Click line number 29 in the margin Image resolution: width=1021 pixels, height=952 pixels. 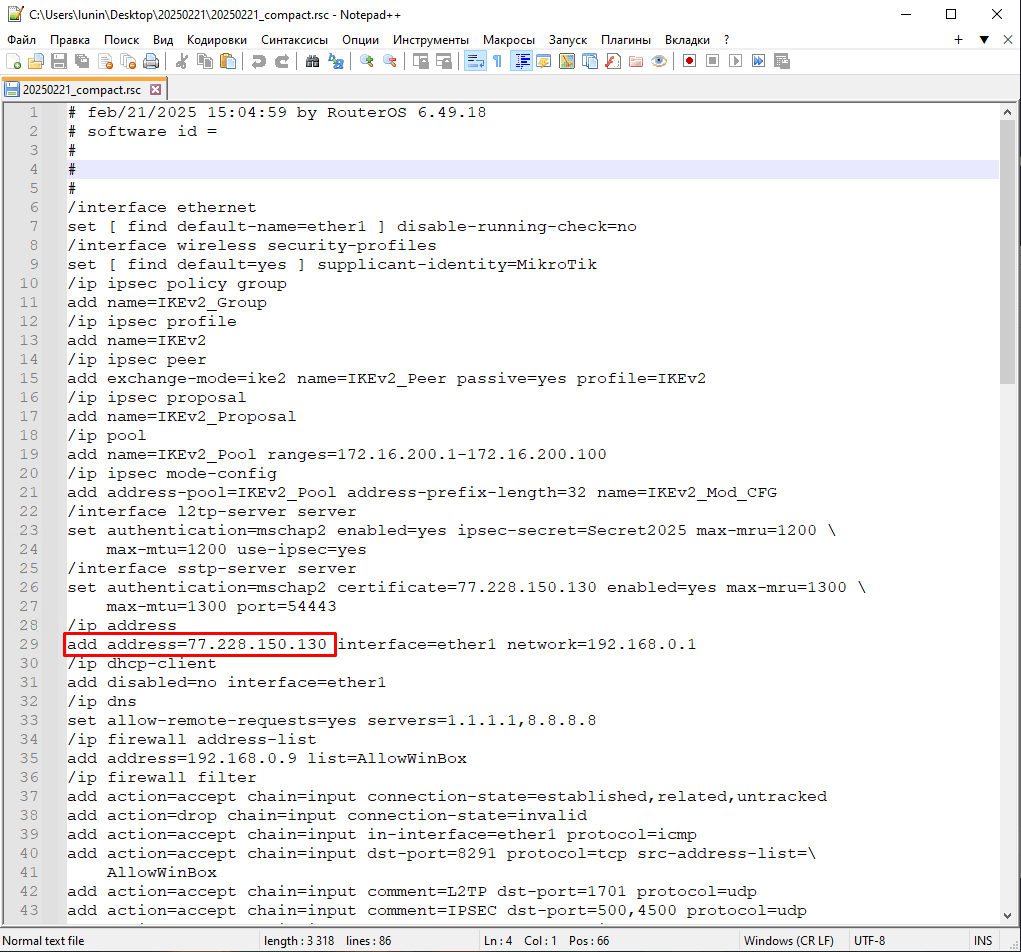tap(29, 644)
